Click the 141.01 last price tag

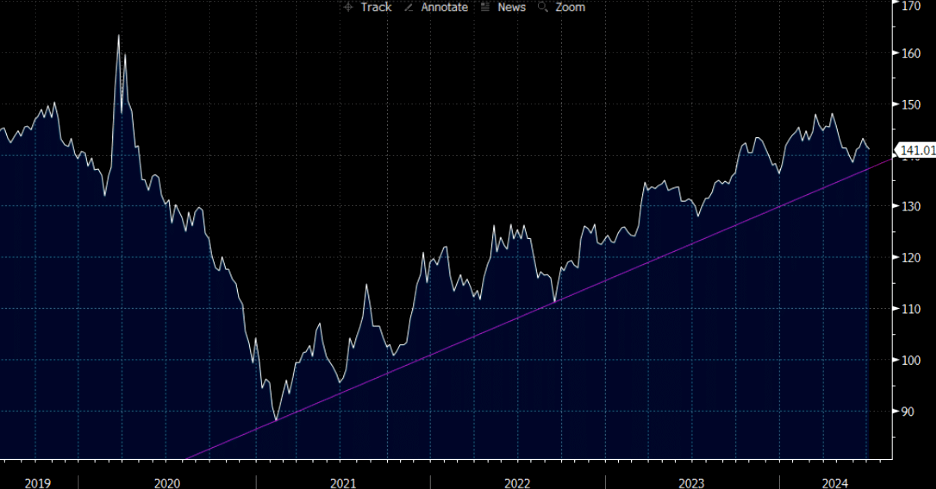[x=915, y=151]
